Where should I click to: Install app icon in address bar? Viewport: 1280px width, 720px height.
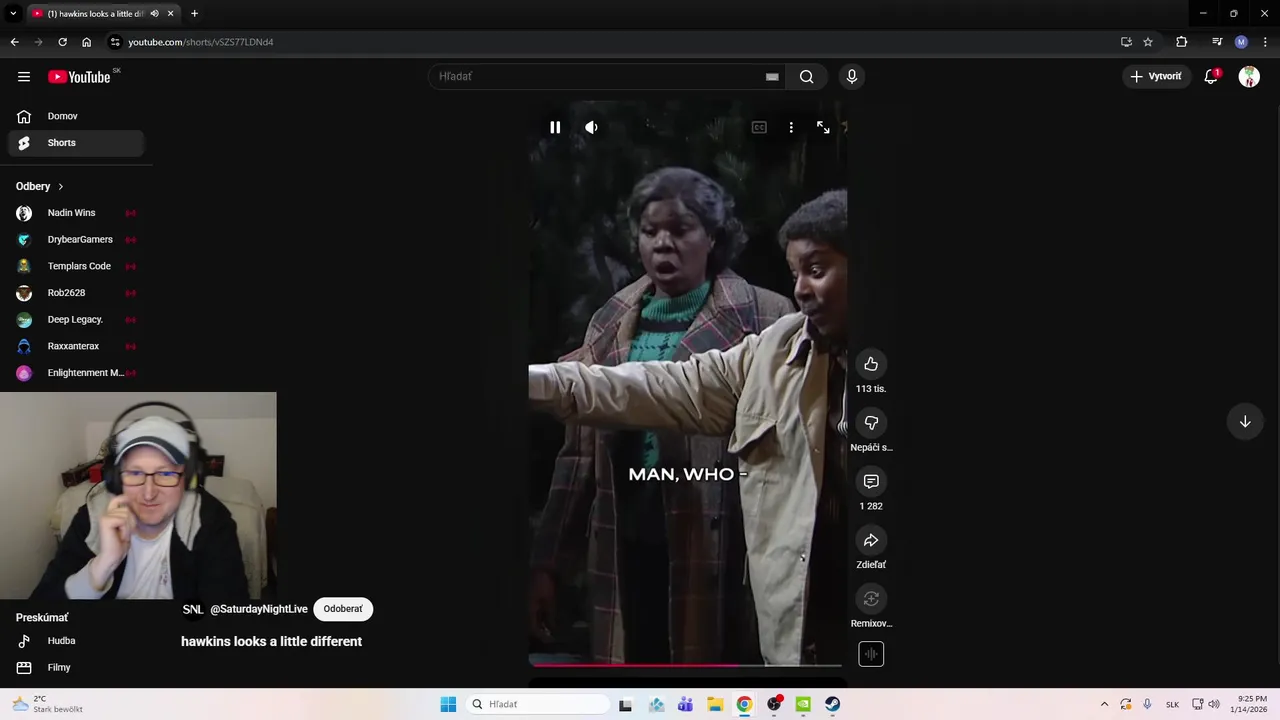tap(1126, 42)
